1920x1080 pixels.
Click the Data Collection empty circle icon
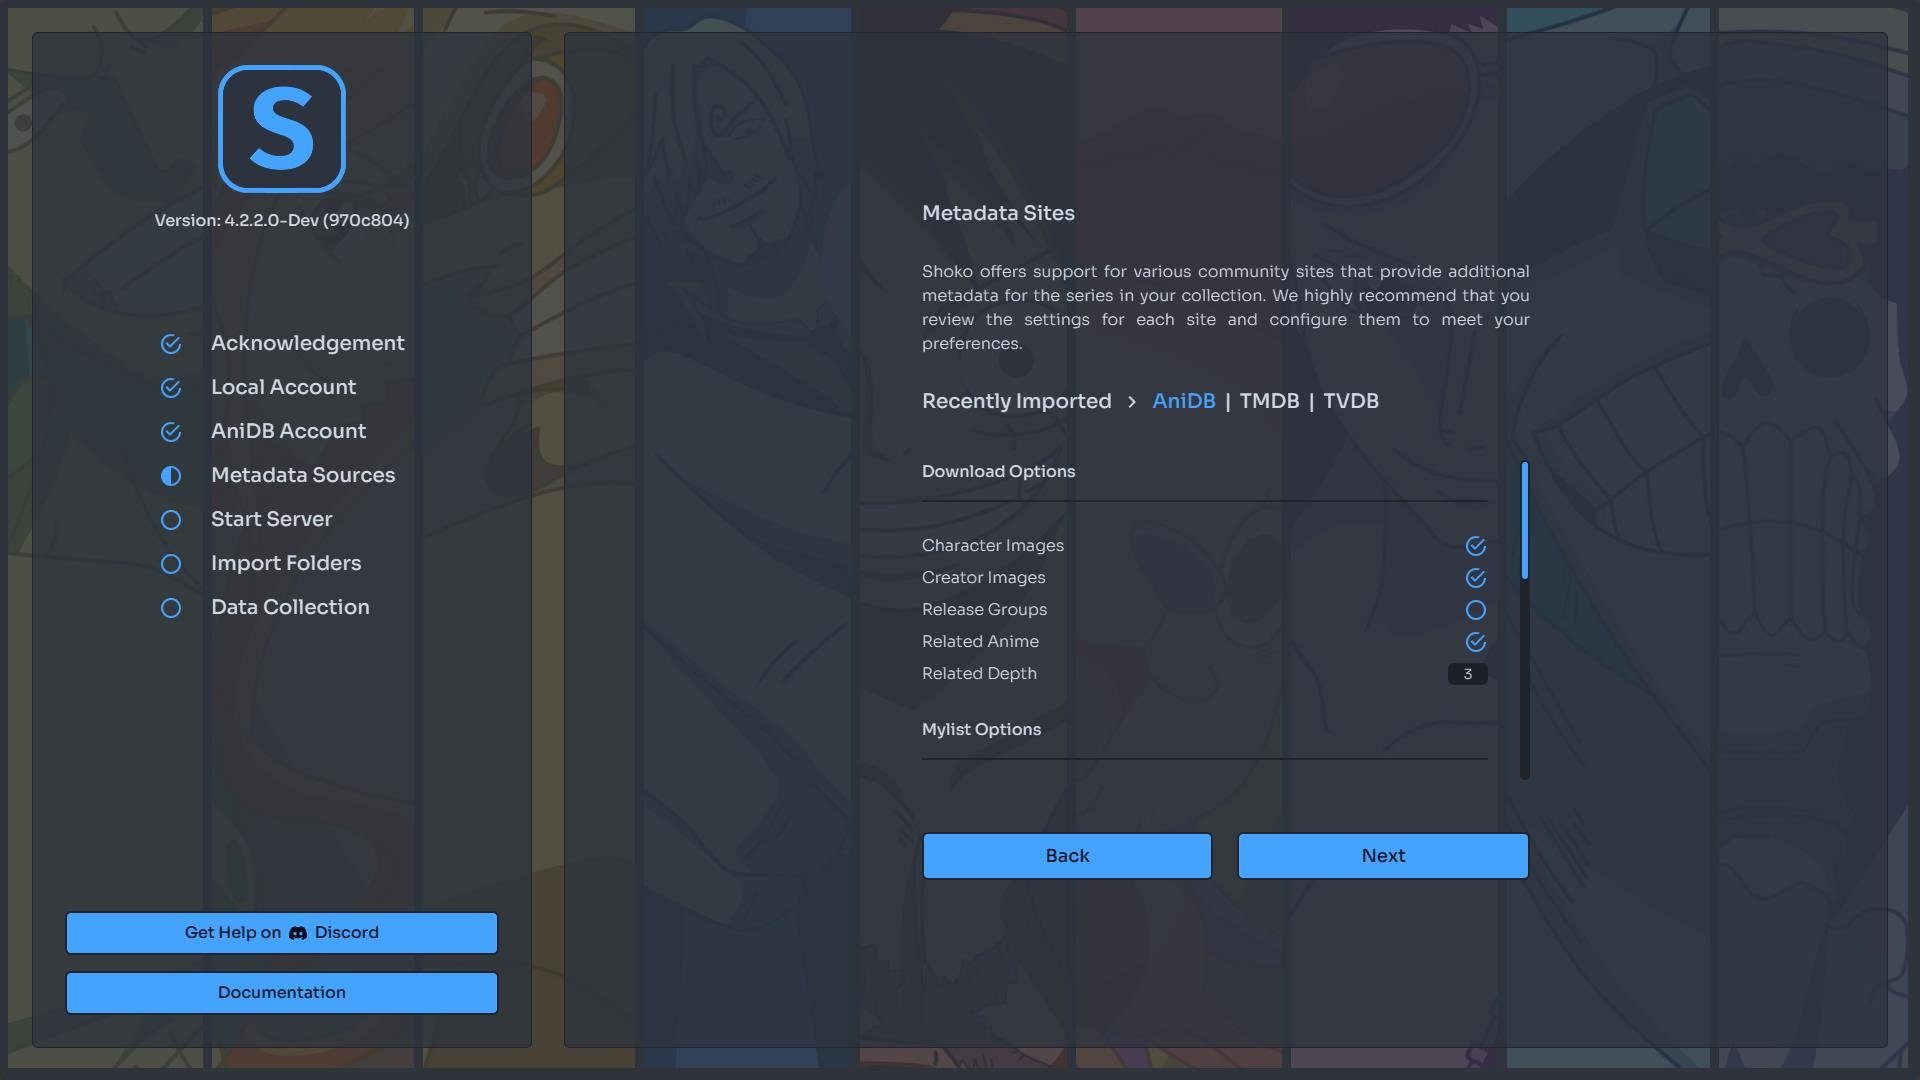171,608
